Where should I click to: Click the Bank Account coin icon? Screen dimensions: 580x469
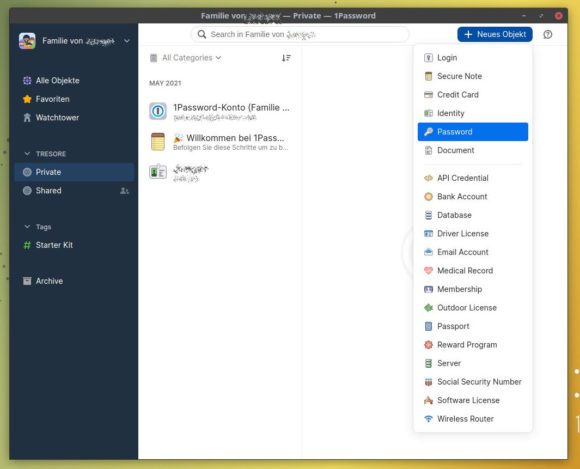[428, 196]
